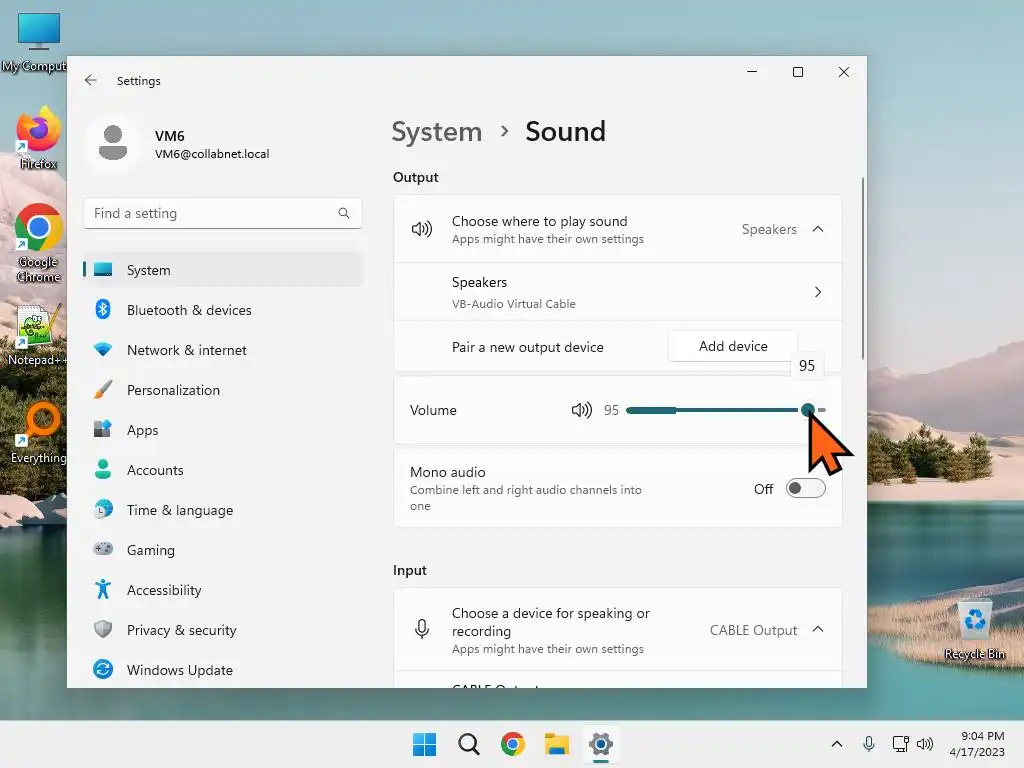
Task: Click the network tray icon
Action: click(x=901, y=744)
